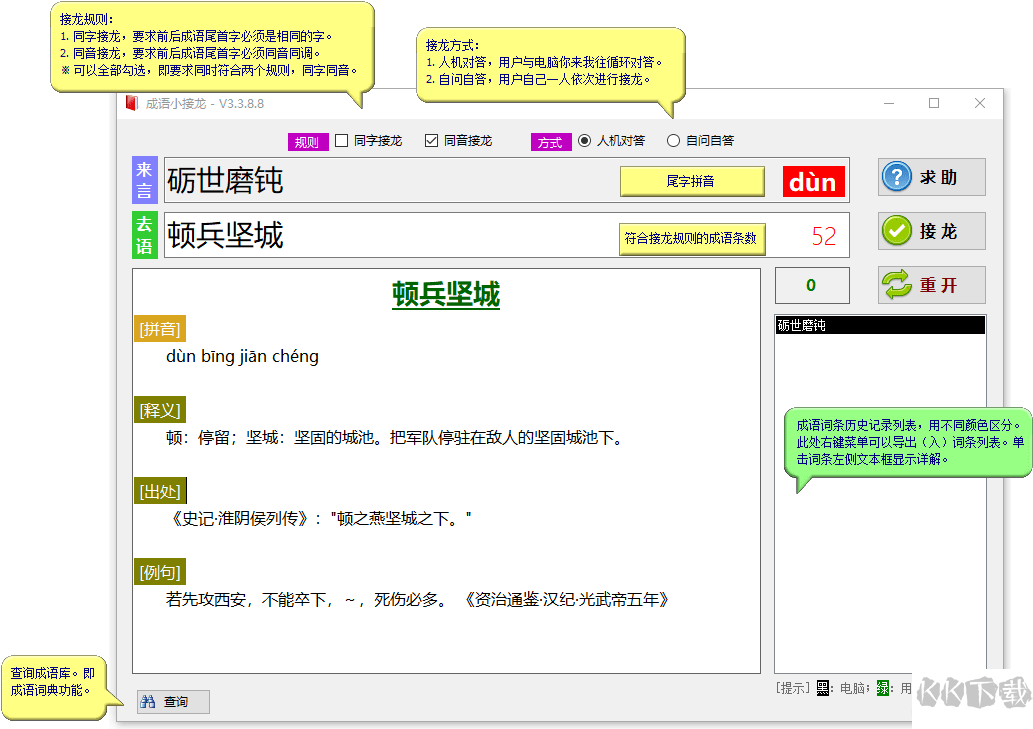The height and width of the screenshot is (729, 1033).
Task: Click the 查询 button at bottom left
Action: pyautogui.click(x=172, y=701)
